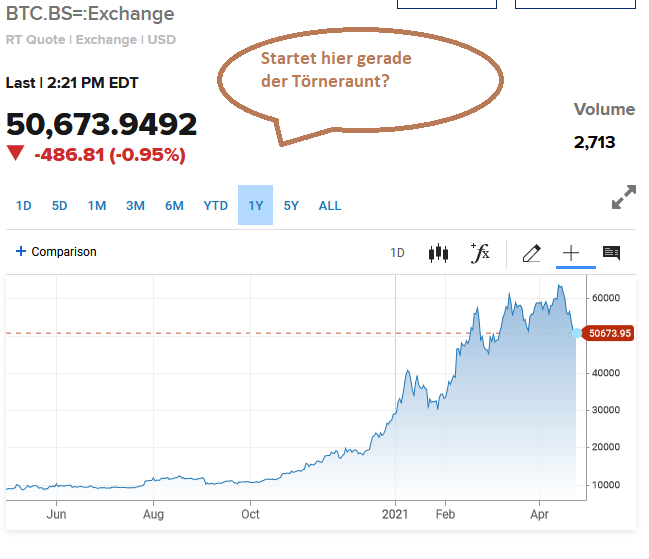
Task: Switch to the 5D time range
Action: [60, 206]
